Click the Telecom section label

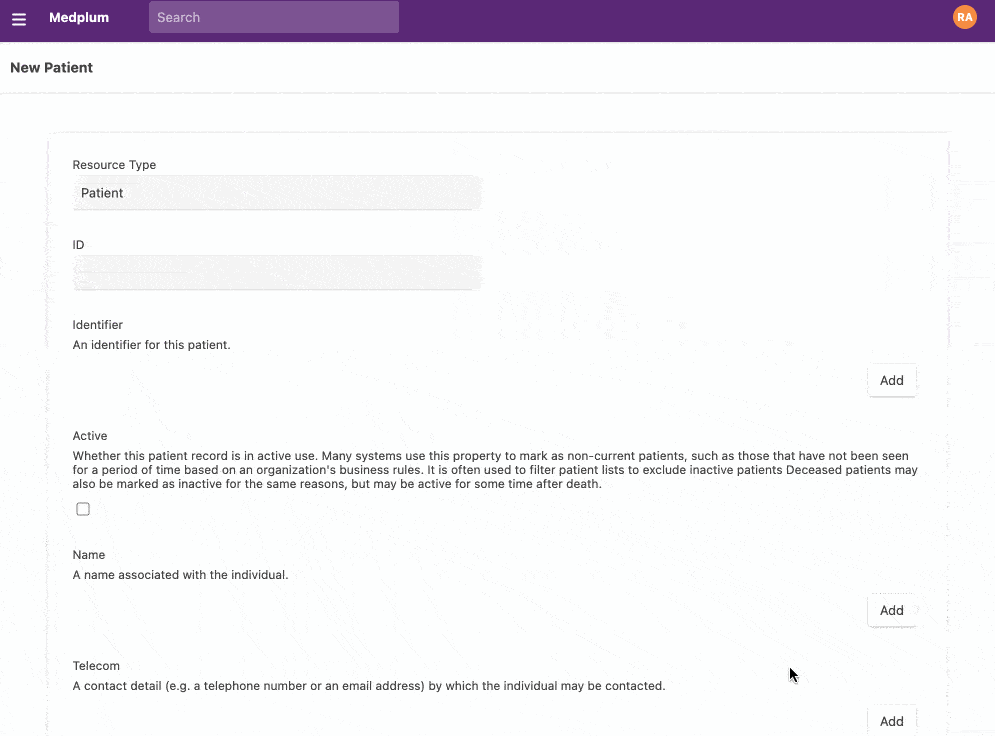tap(96, 666)
